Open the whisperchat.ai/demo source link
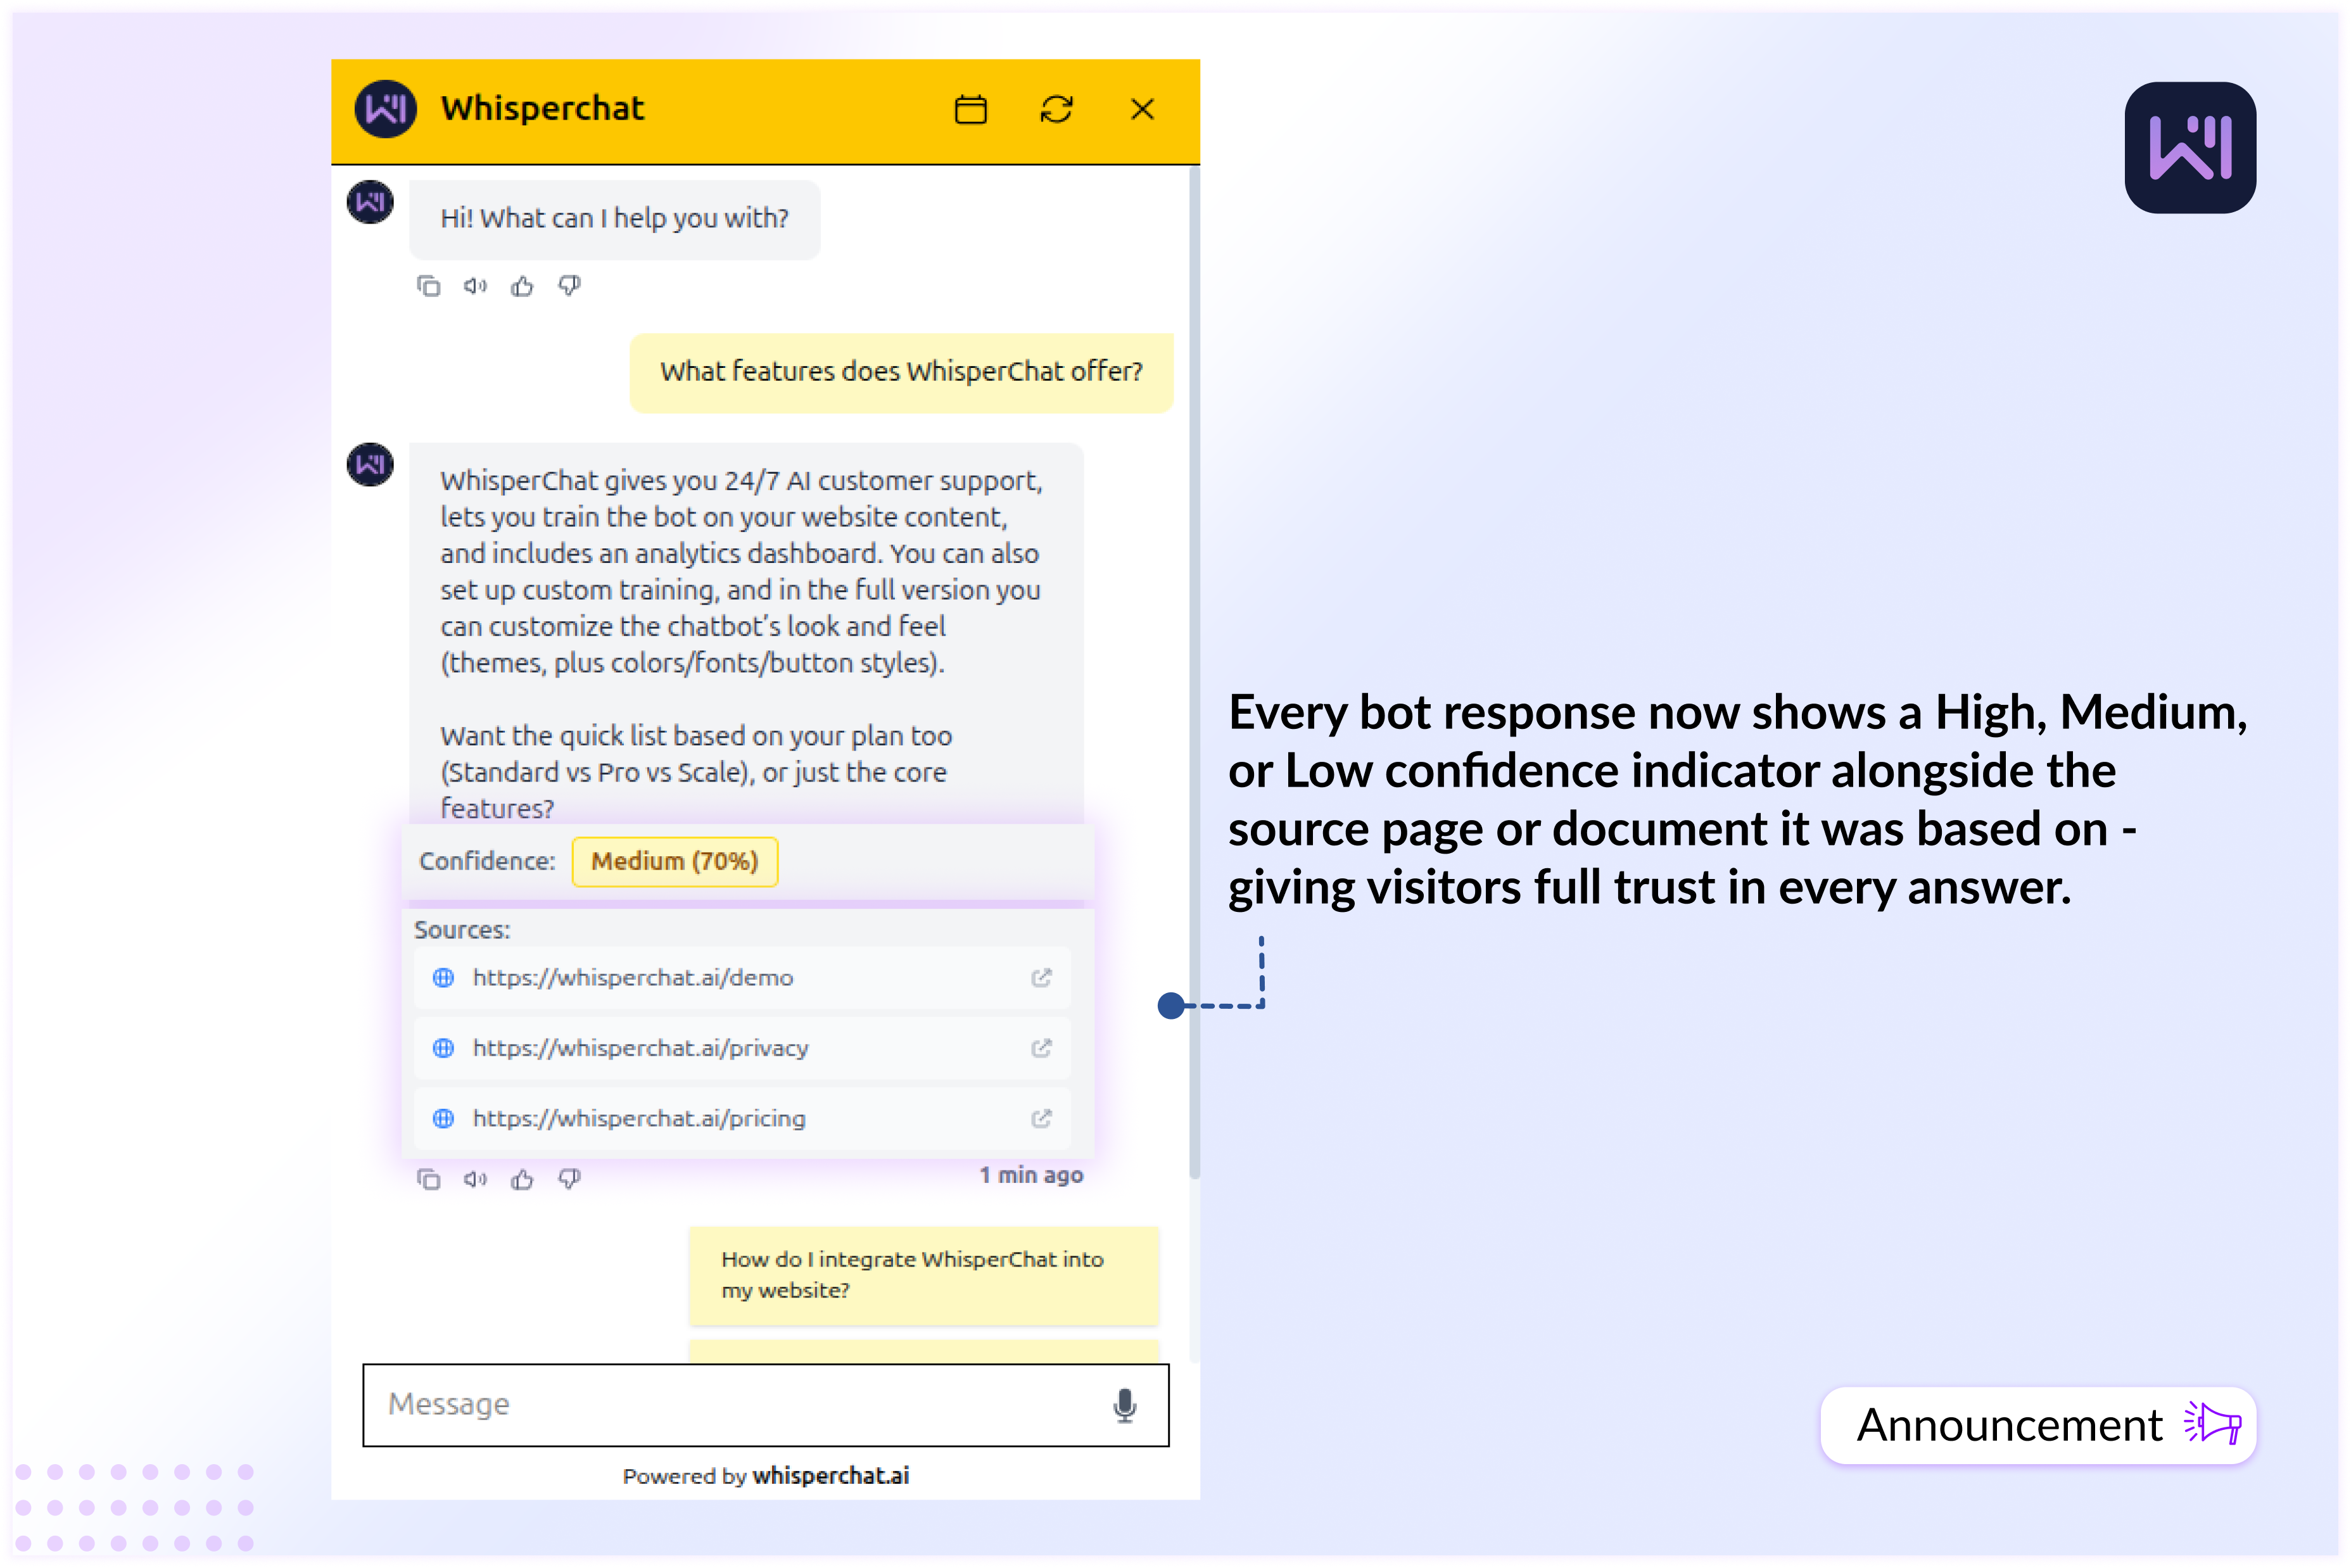Screen dimensions: 2351x1568 (x=742, y=977)
